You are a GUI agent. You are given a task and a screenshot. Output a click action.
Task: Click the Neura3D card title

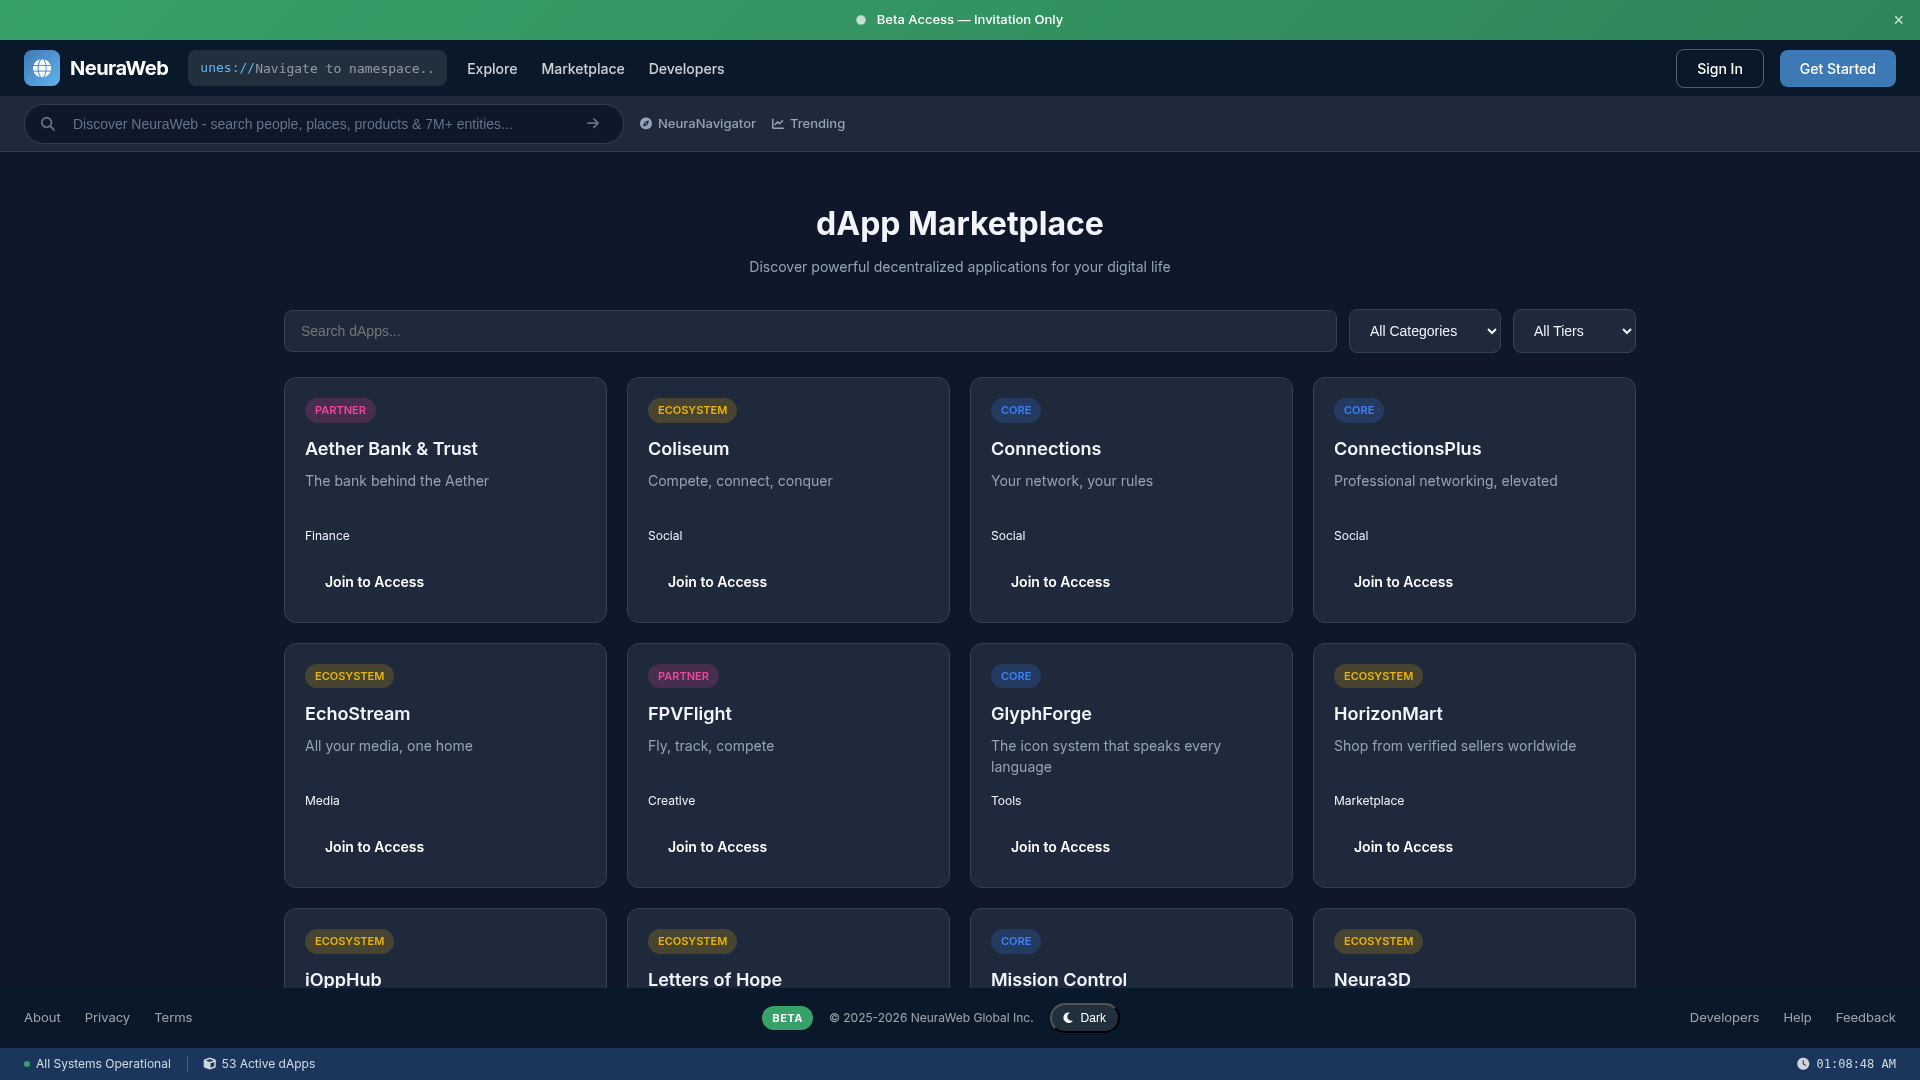pos(1372,980)
